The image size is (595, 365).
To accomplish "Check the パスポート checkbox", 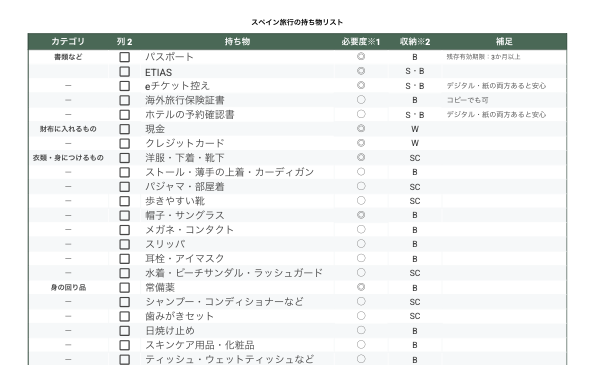I will [x=124, y=57].
